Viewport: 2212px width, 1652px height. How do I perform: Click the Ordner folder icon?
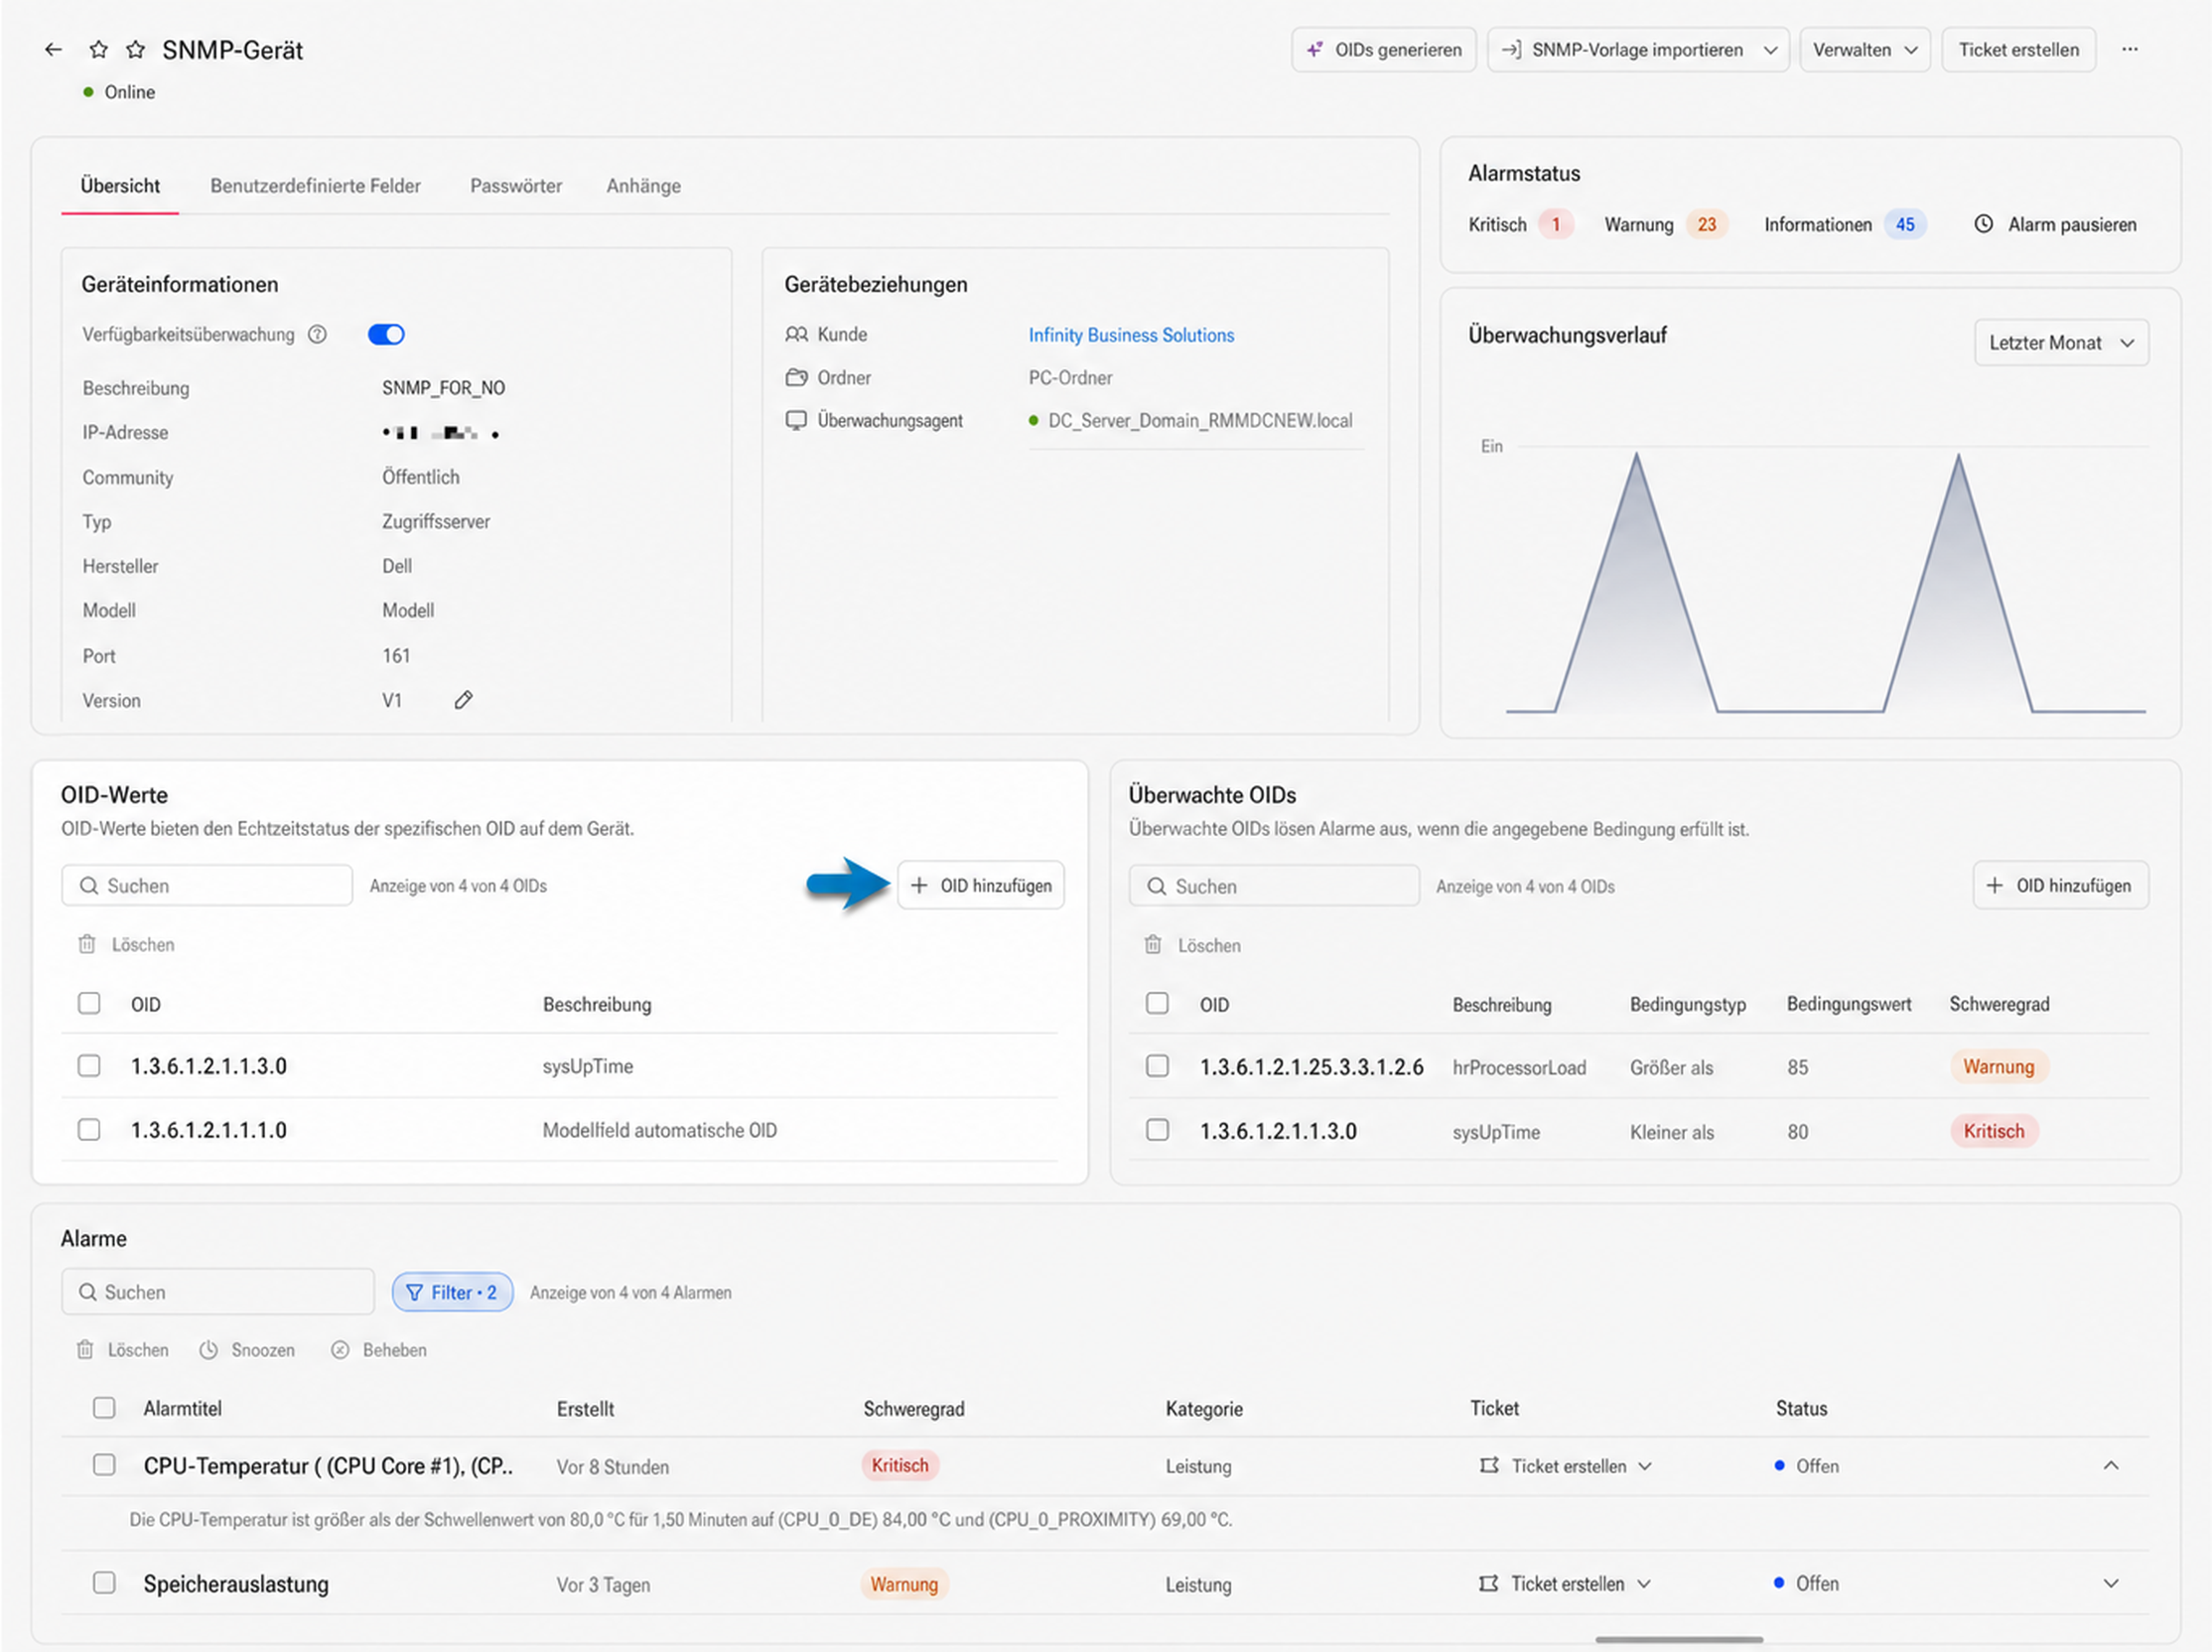click(796, 377)
